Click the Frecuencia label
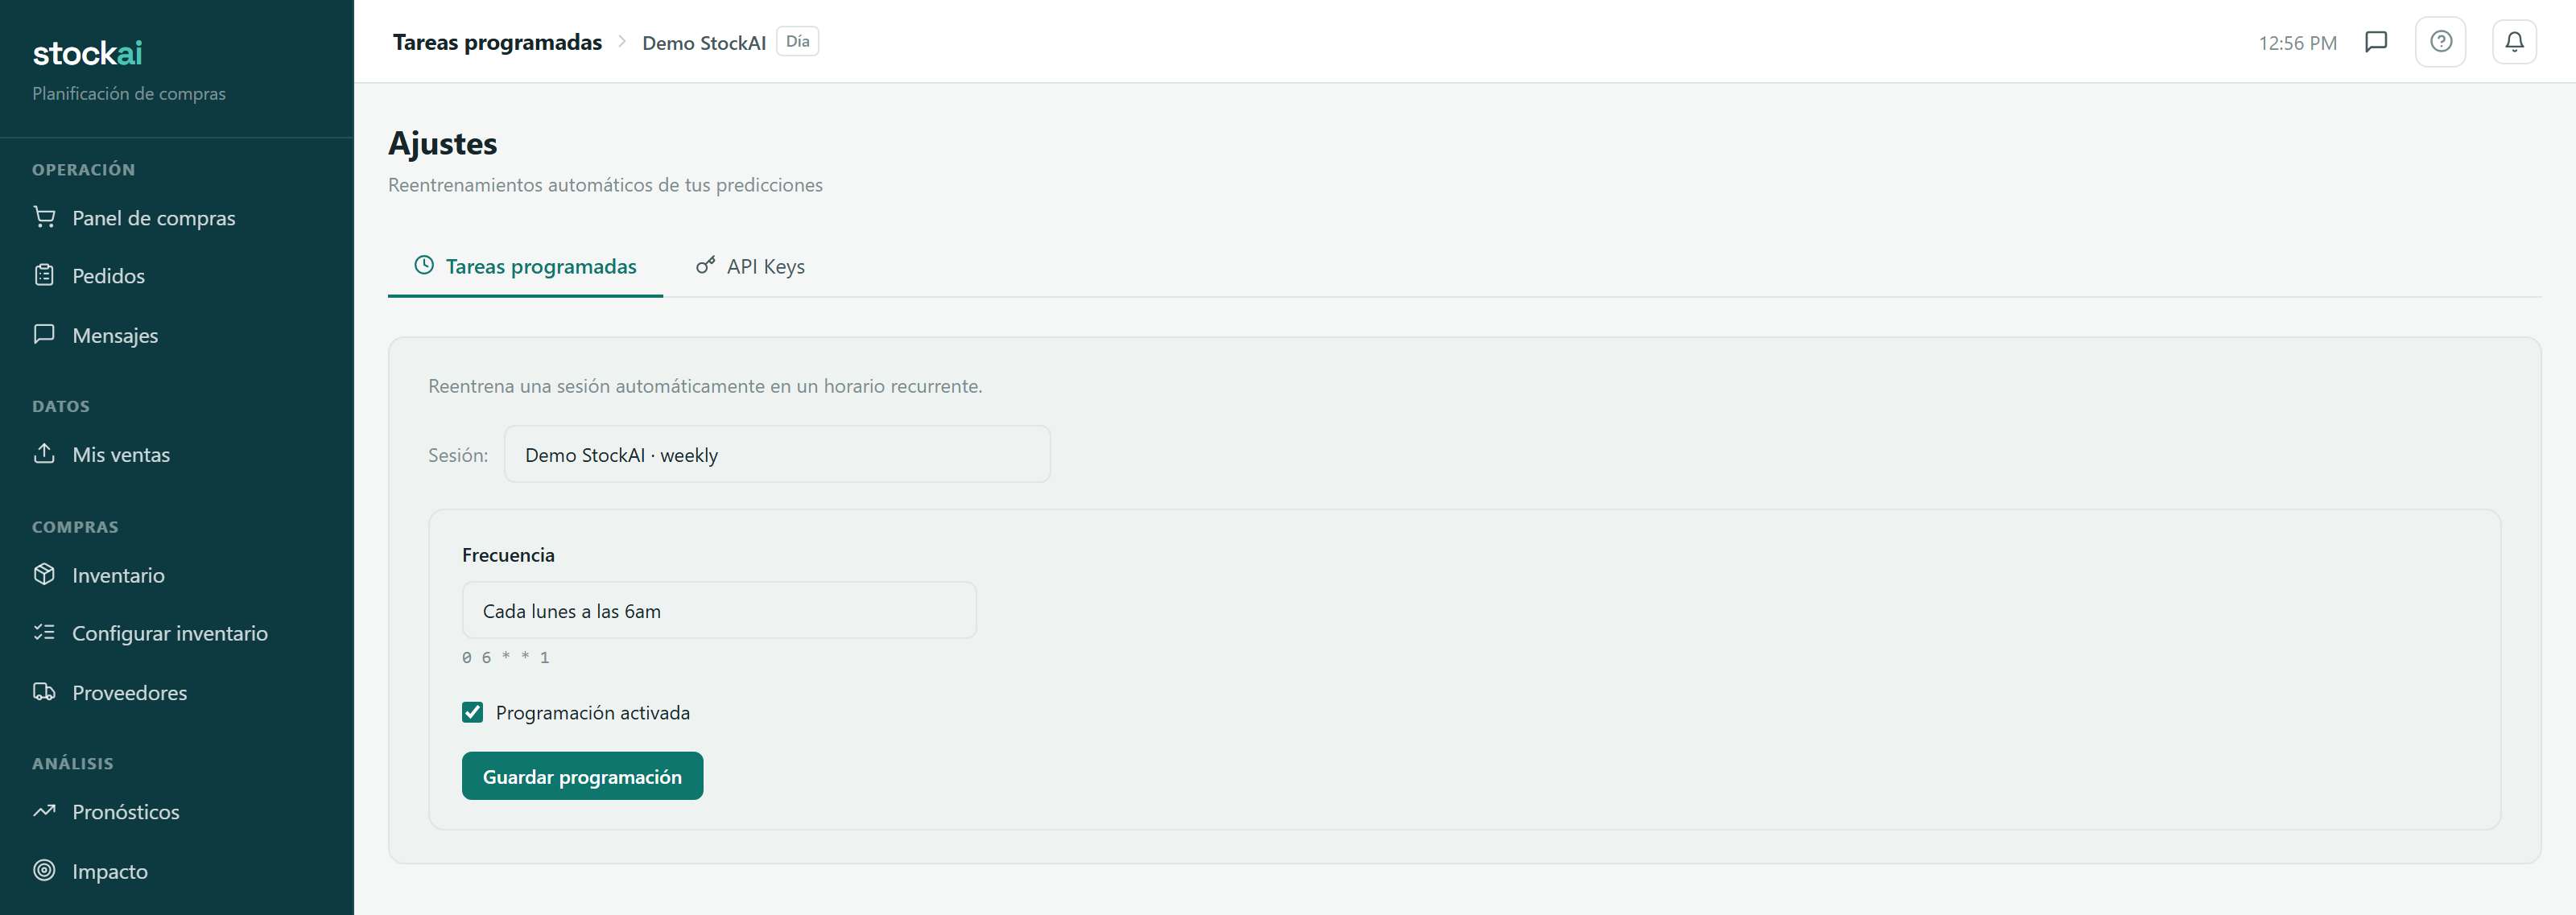The image size is (2576, 915). [508, 554]
